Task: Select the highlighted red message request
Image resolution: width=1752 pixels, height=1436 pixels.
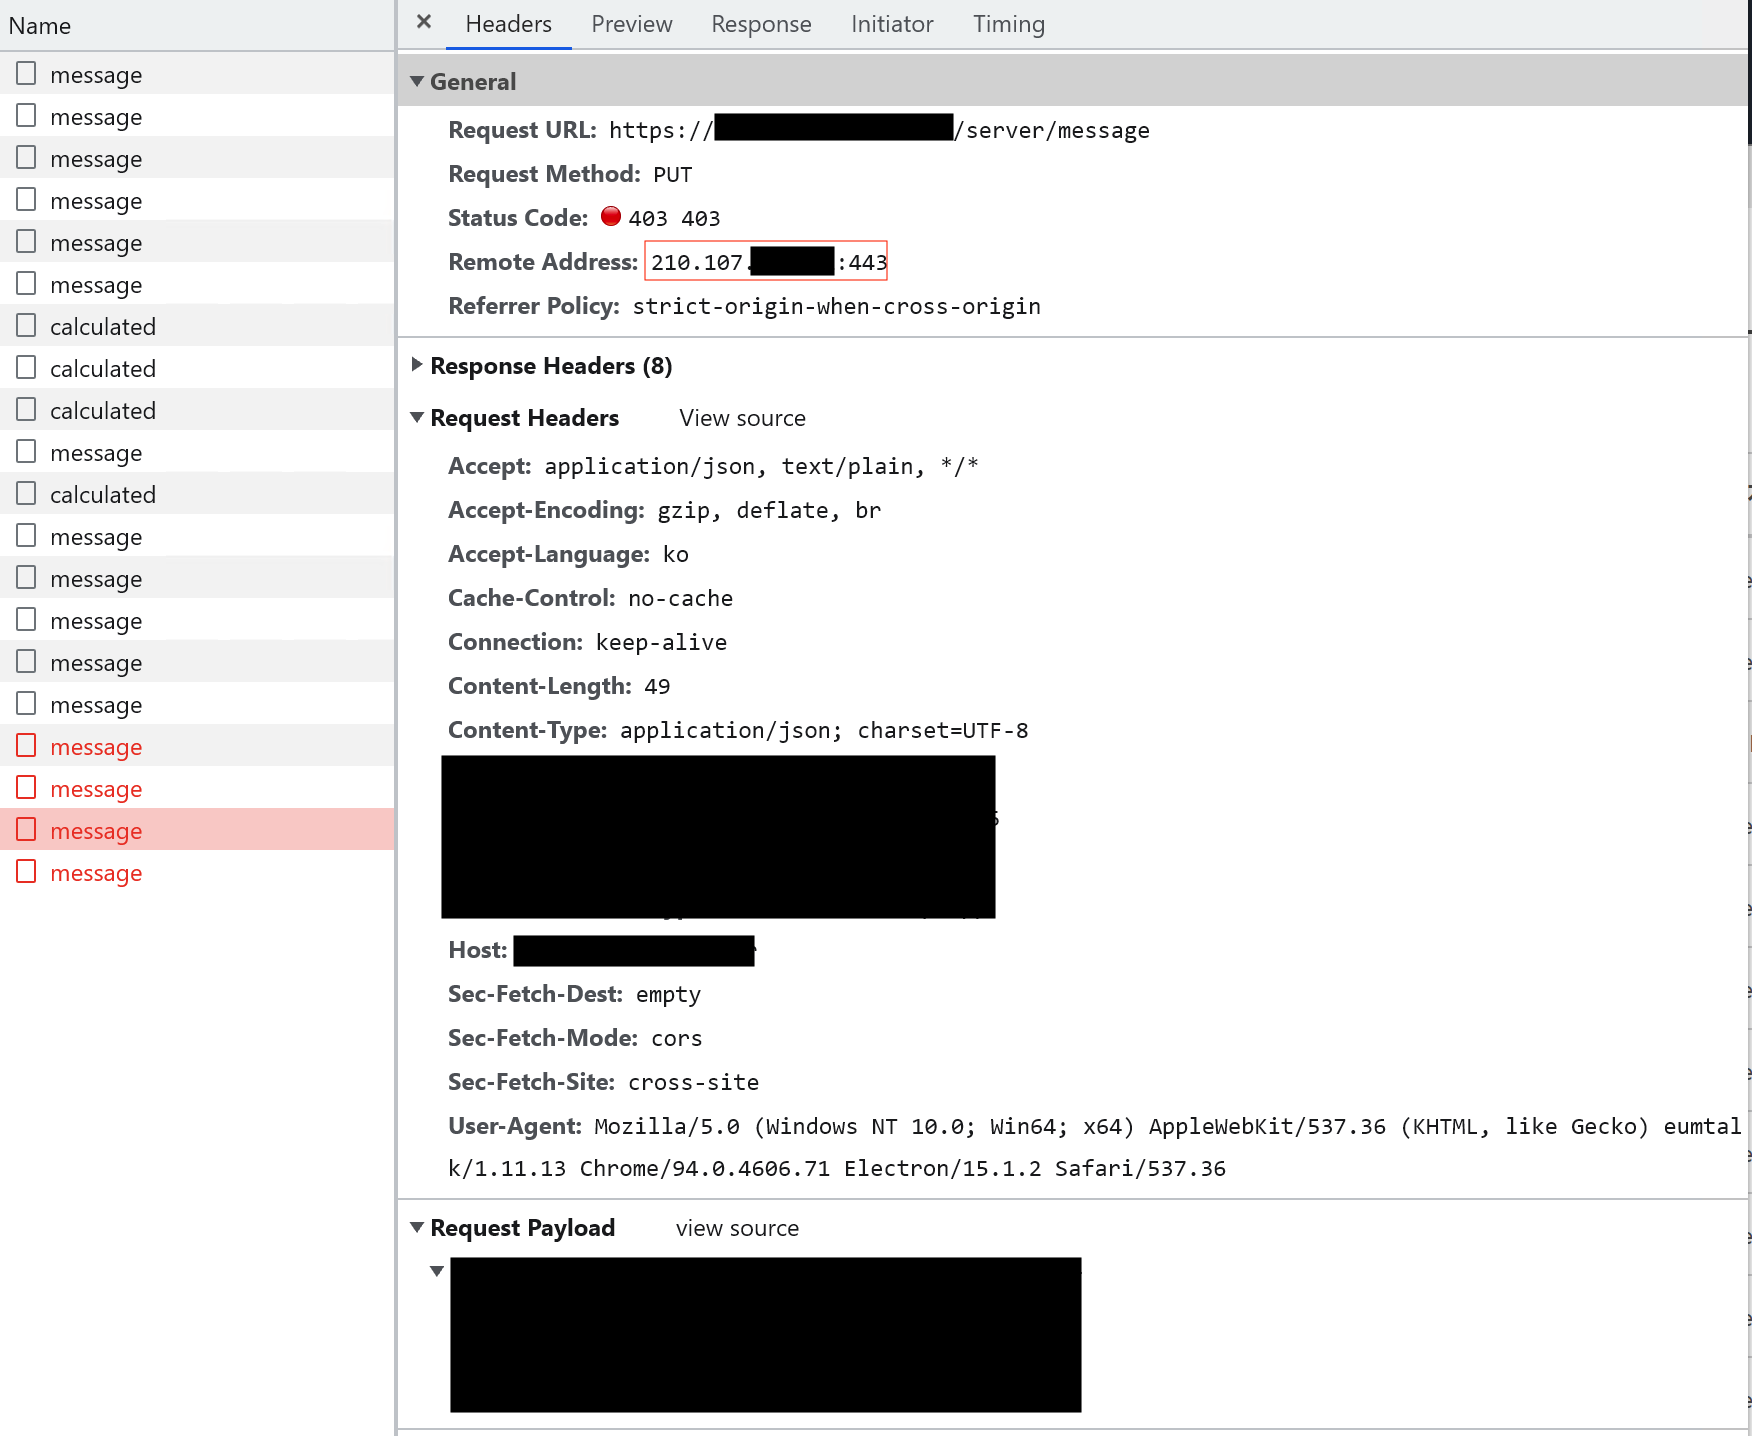Action: [197, 830]
